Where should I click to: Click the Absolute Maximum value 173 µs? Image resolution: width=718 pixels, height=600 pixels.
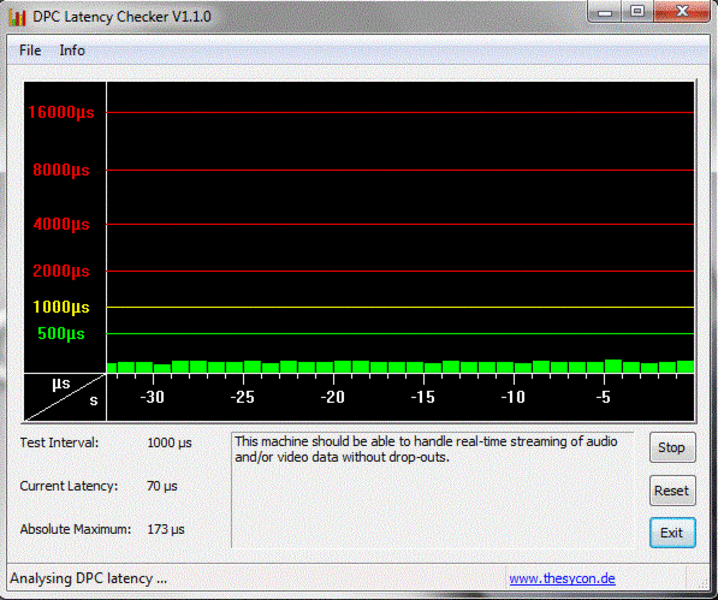166,529
